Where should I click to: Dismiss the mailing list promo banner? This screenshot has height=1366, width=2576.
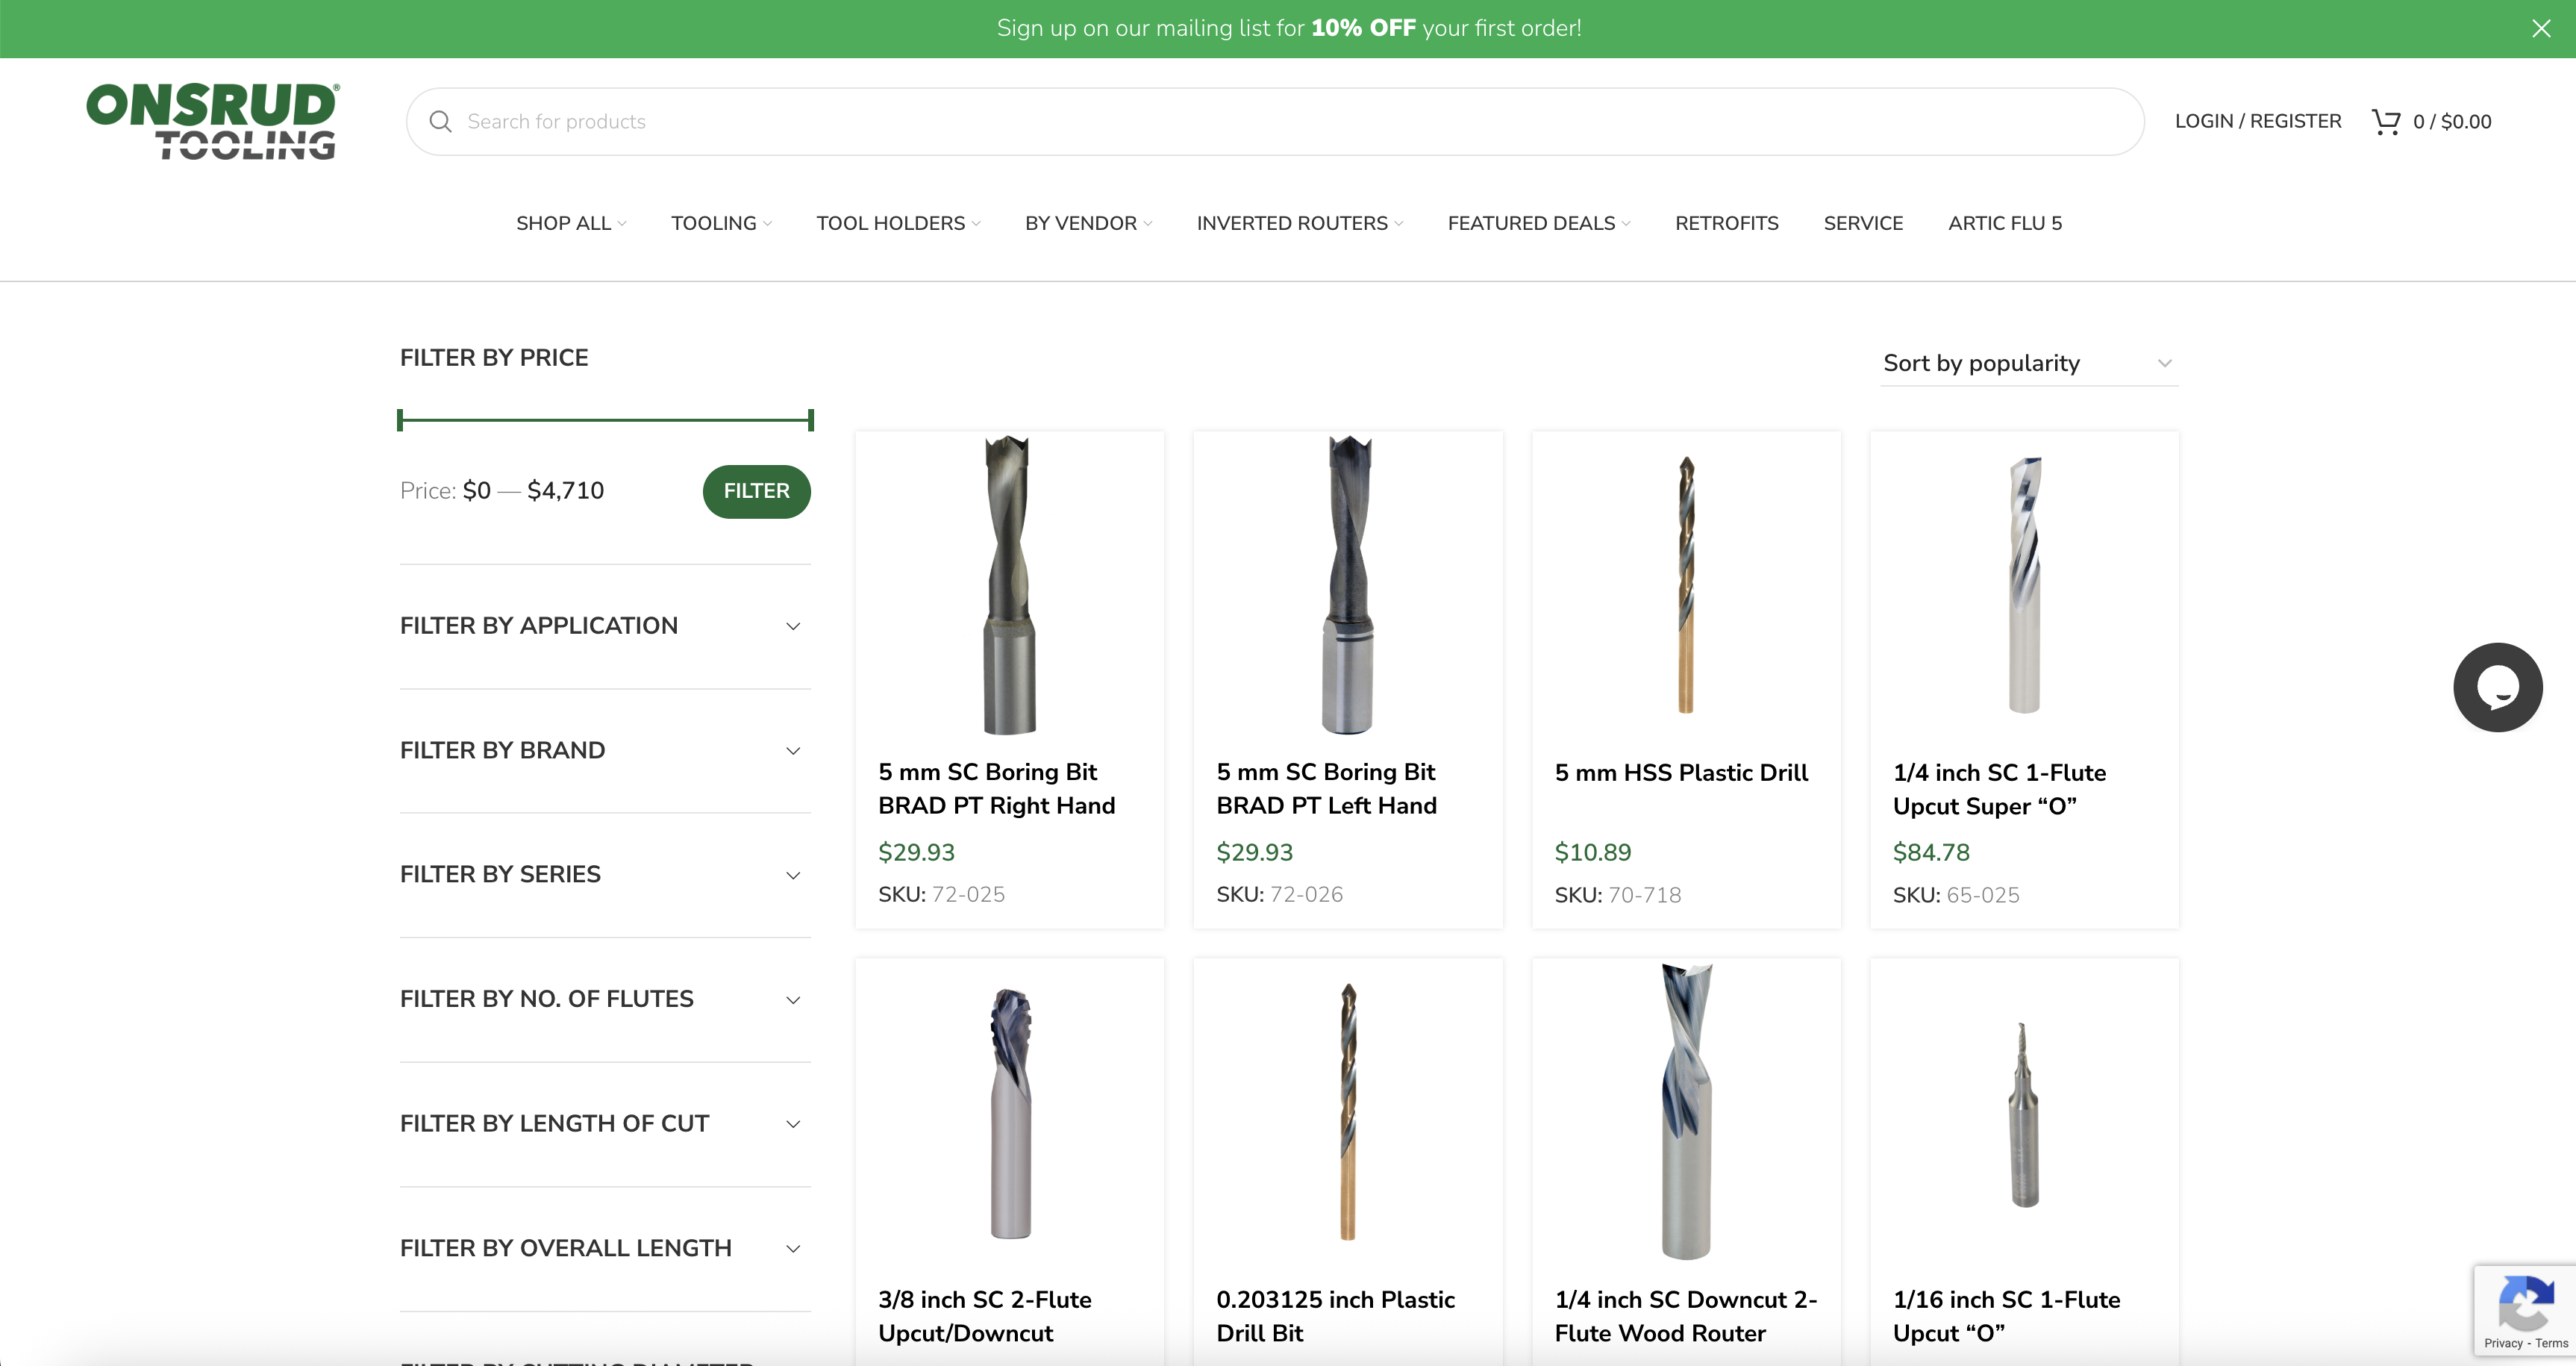[x=2541, y=28]
